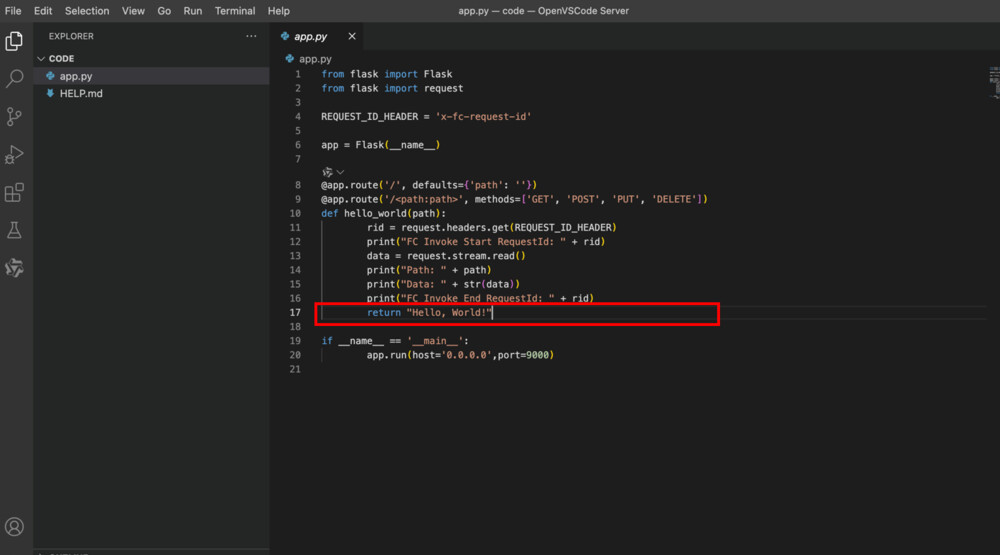Open the Run and Debug view
This screenshot has height=555, width=1000.
click(x=14, y=155)
